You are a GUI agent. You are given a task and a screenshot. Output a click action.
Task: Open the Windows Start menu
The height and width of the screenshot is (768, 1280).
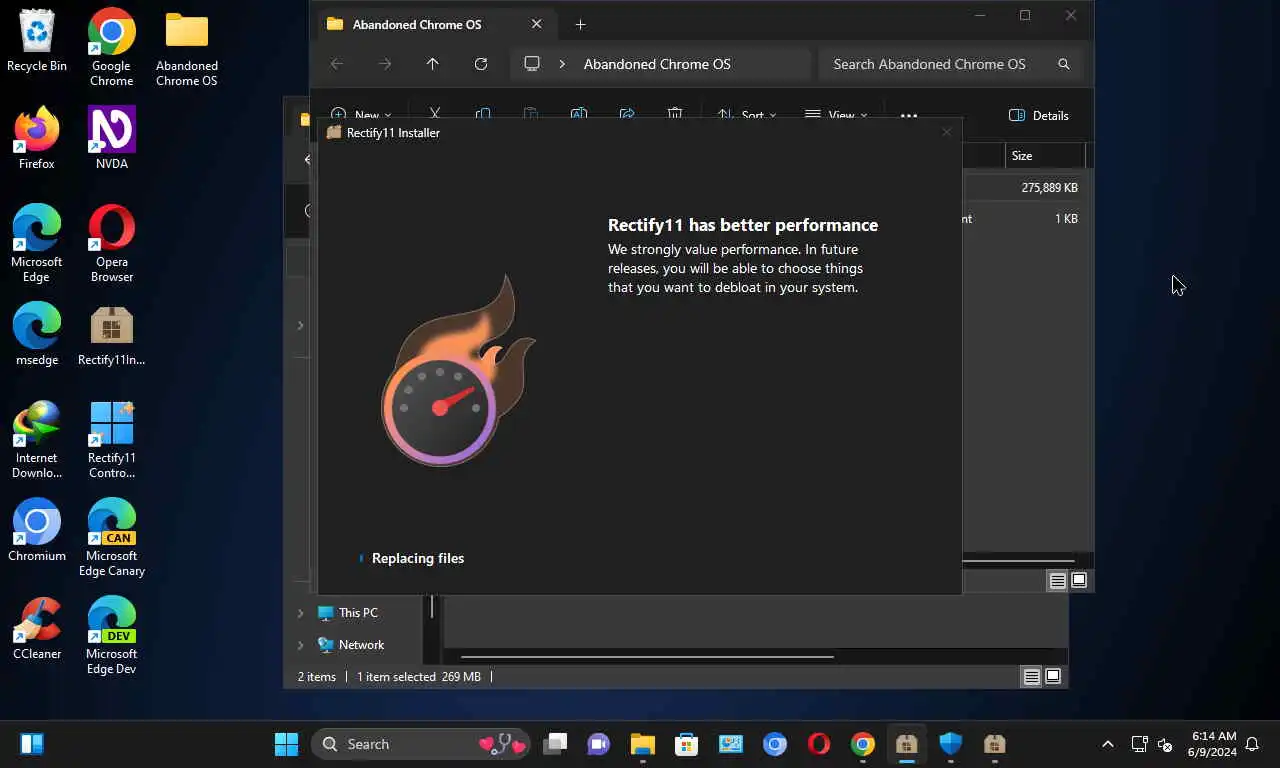coord(287,744)
